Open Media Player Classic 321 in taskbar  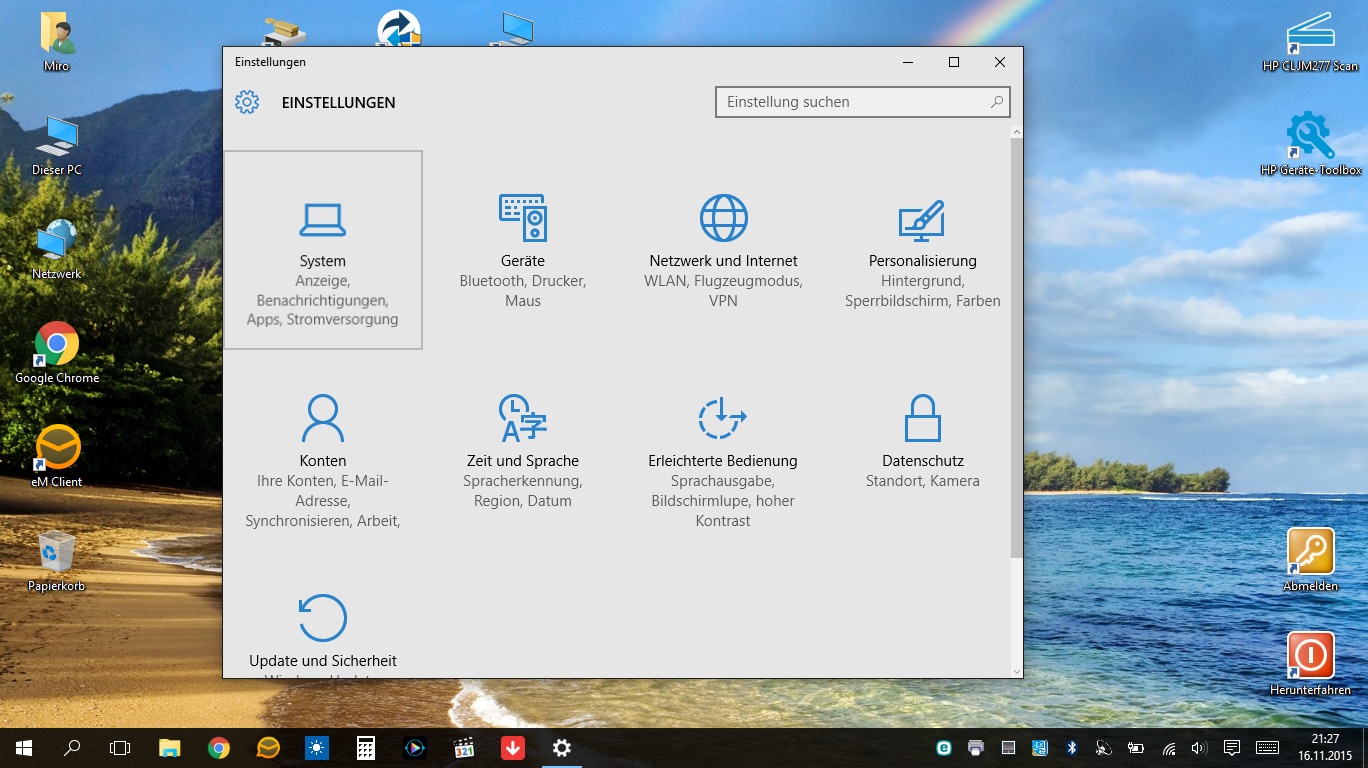(464, 748)
